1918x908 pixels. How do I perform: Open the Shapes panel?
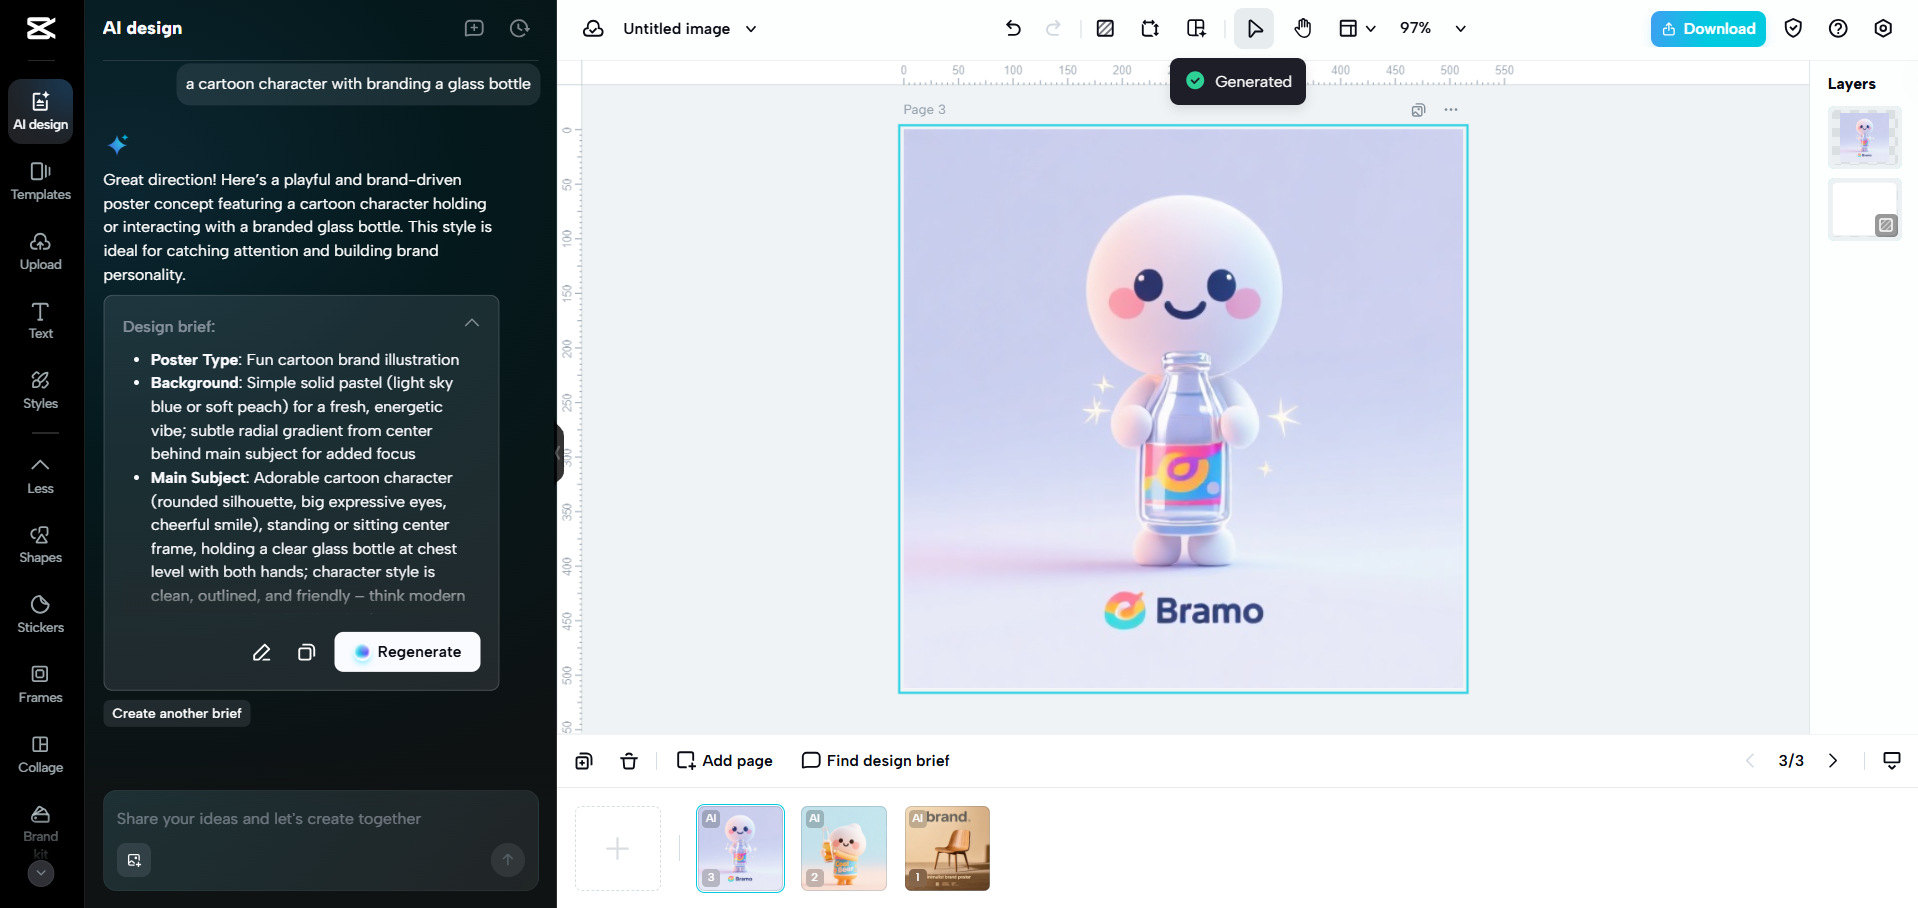point(40,543)
